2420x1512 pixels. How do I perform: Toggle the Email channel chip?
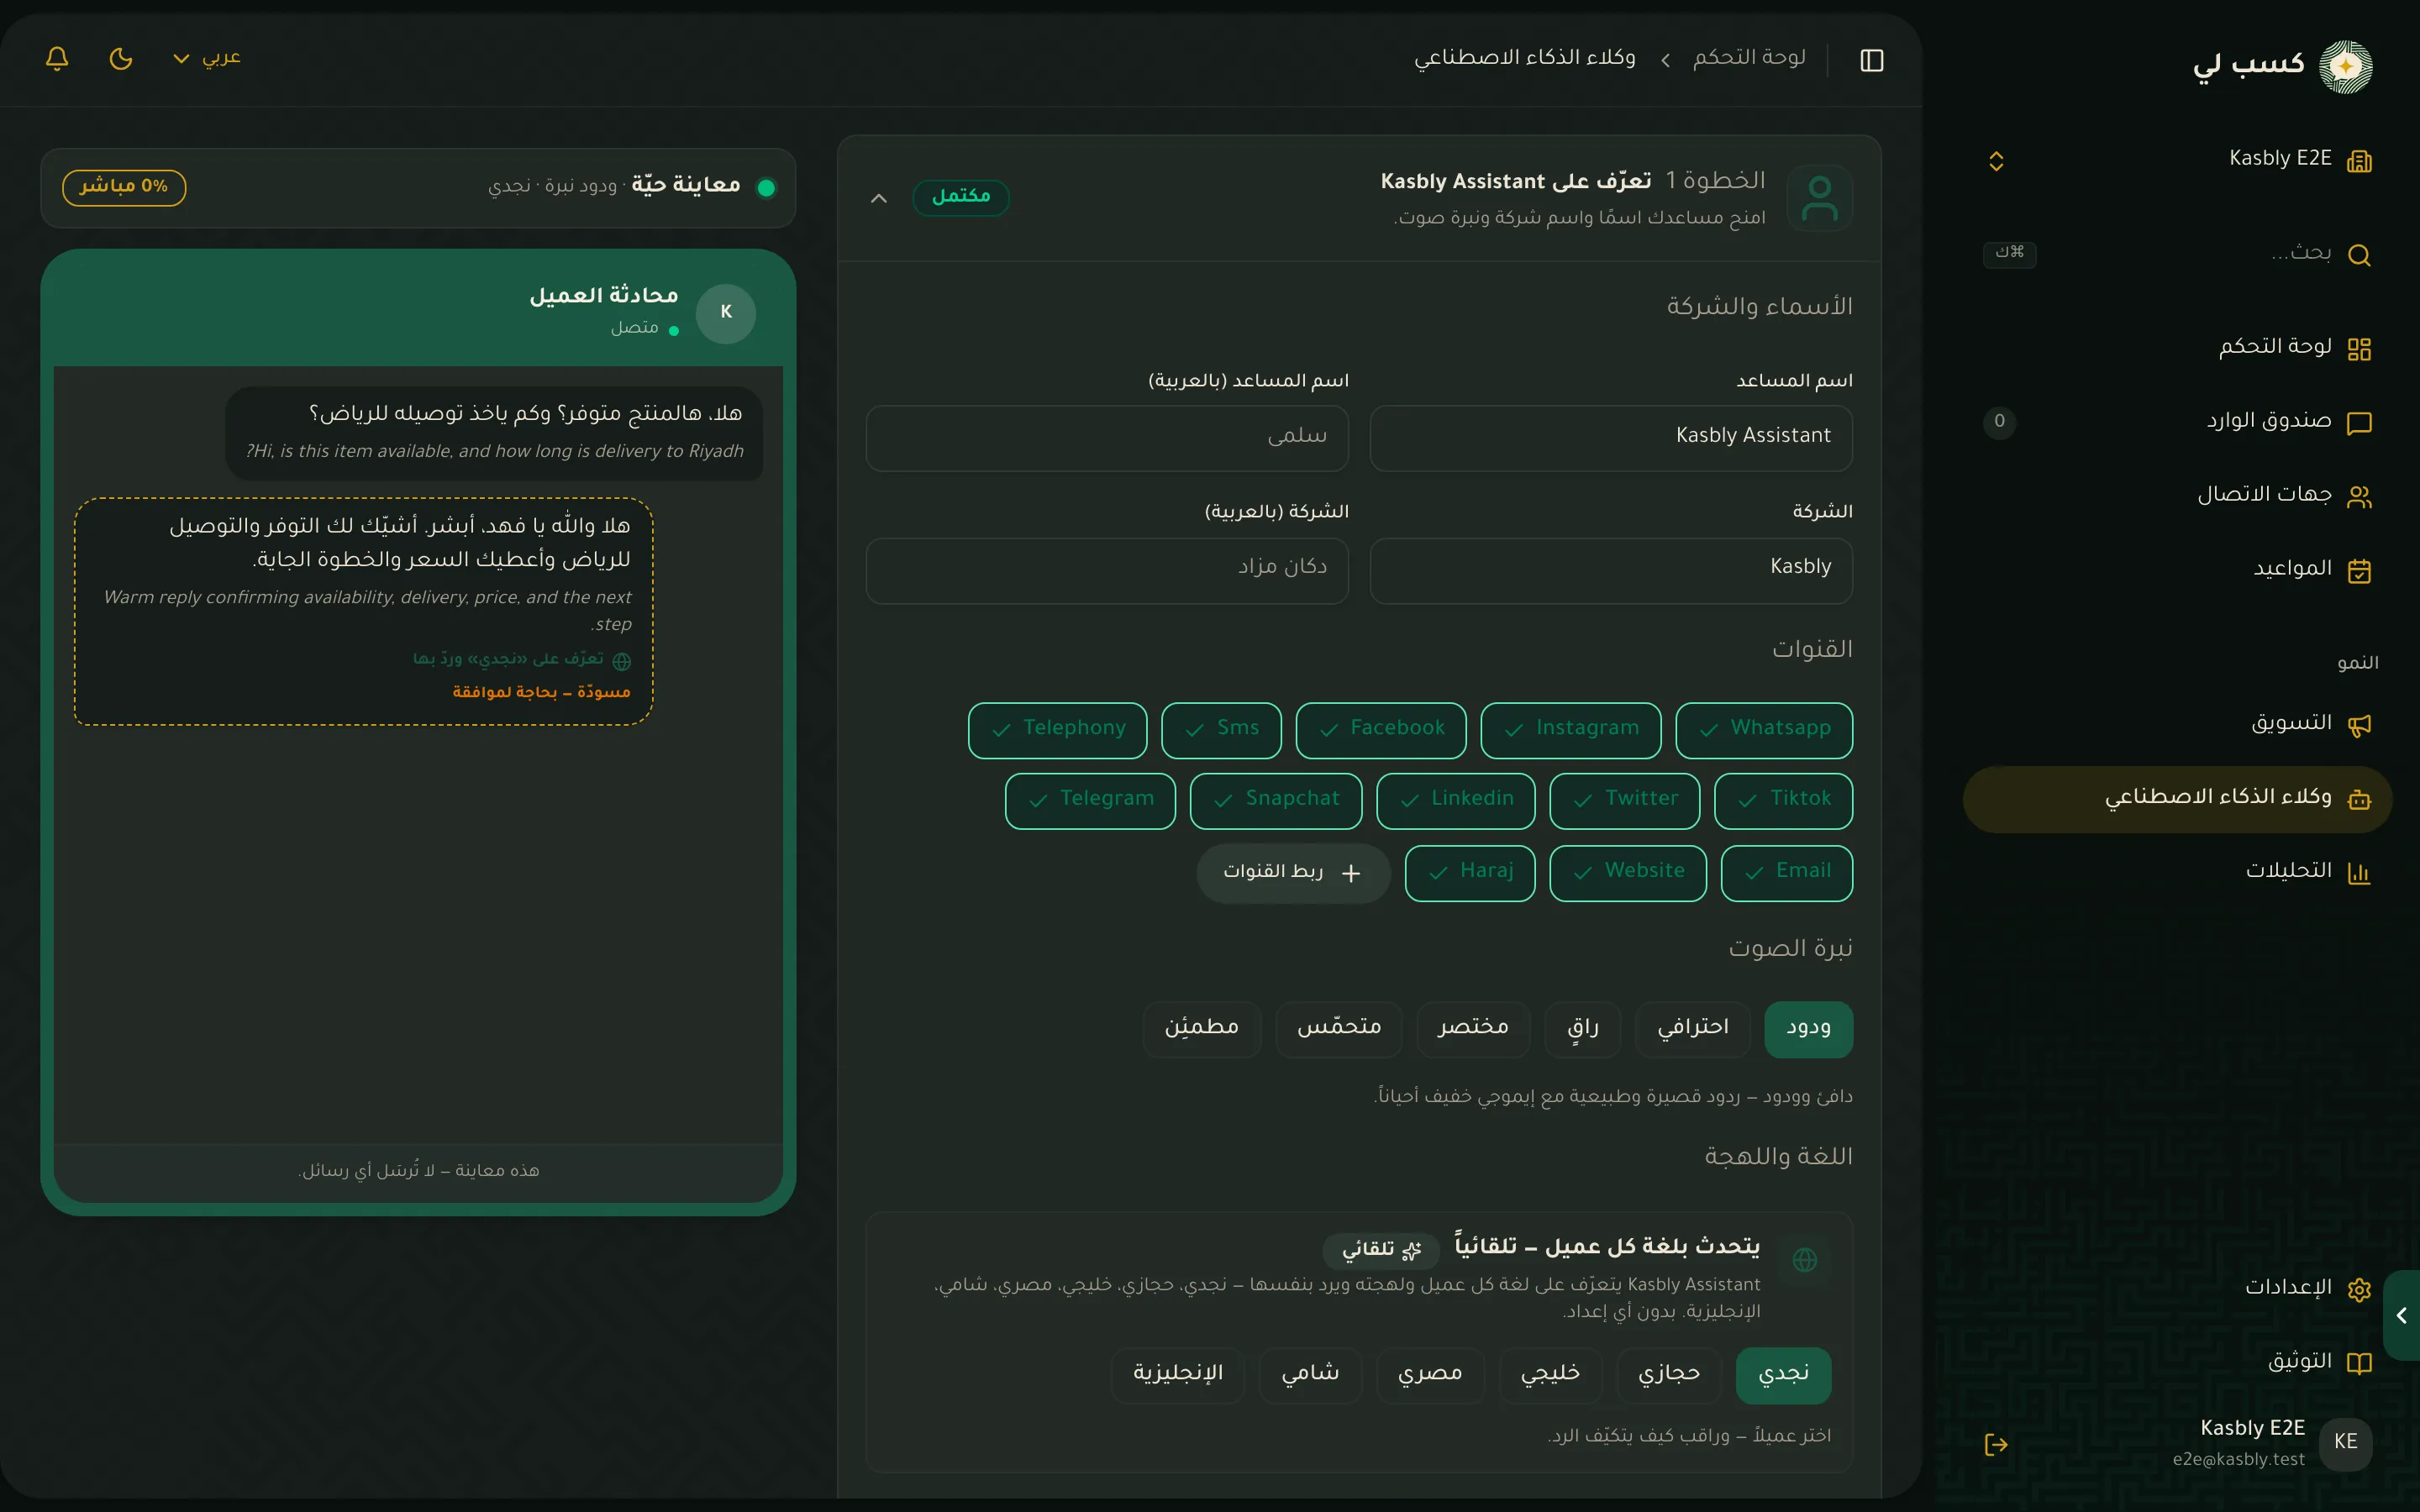(1787, 873)
